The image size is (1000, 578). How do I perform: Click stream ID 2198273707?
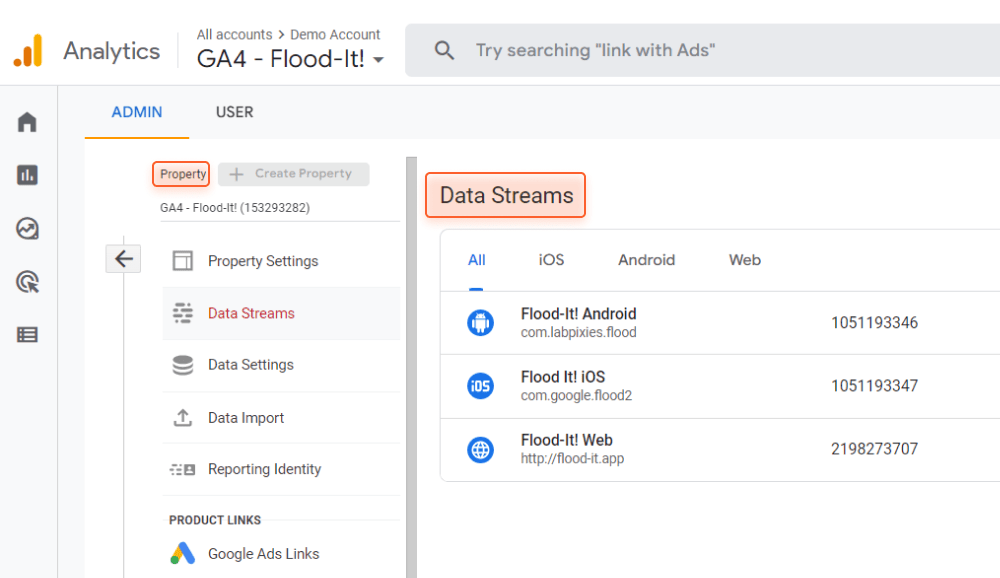(874, 449)
